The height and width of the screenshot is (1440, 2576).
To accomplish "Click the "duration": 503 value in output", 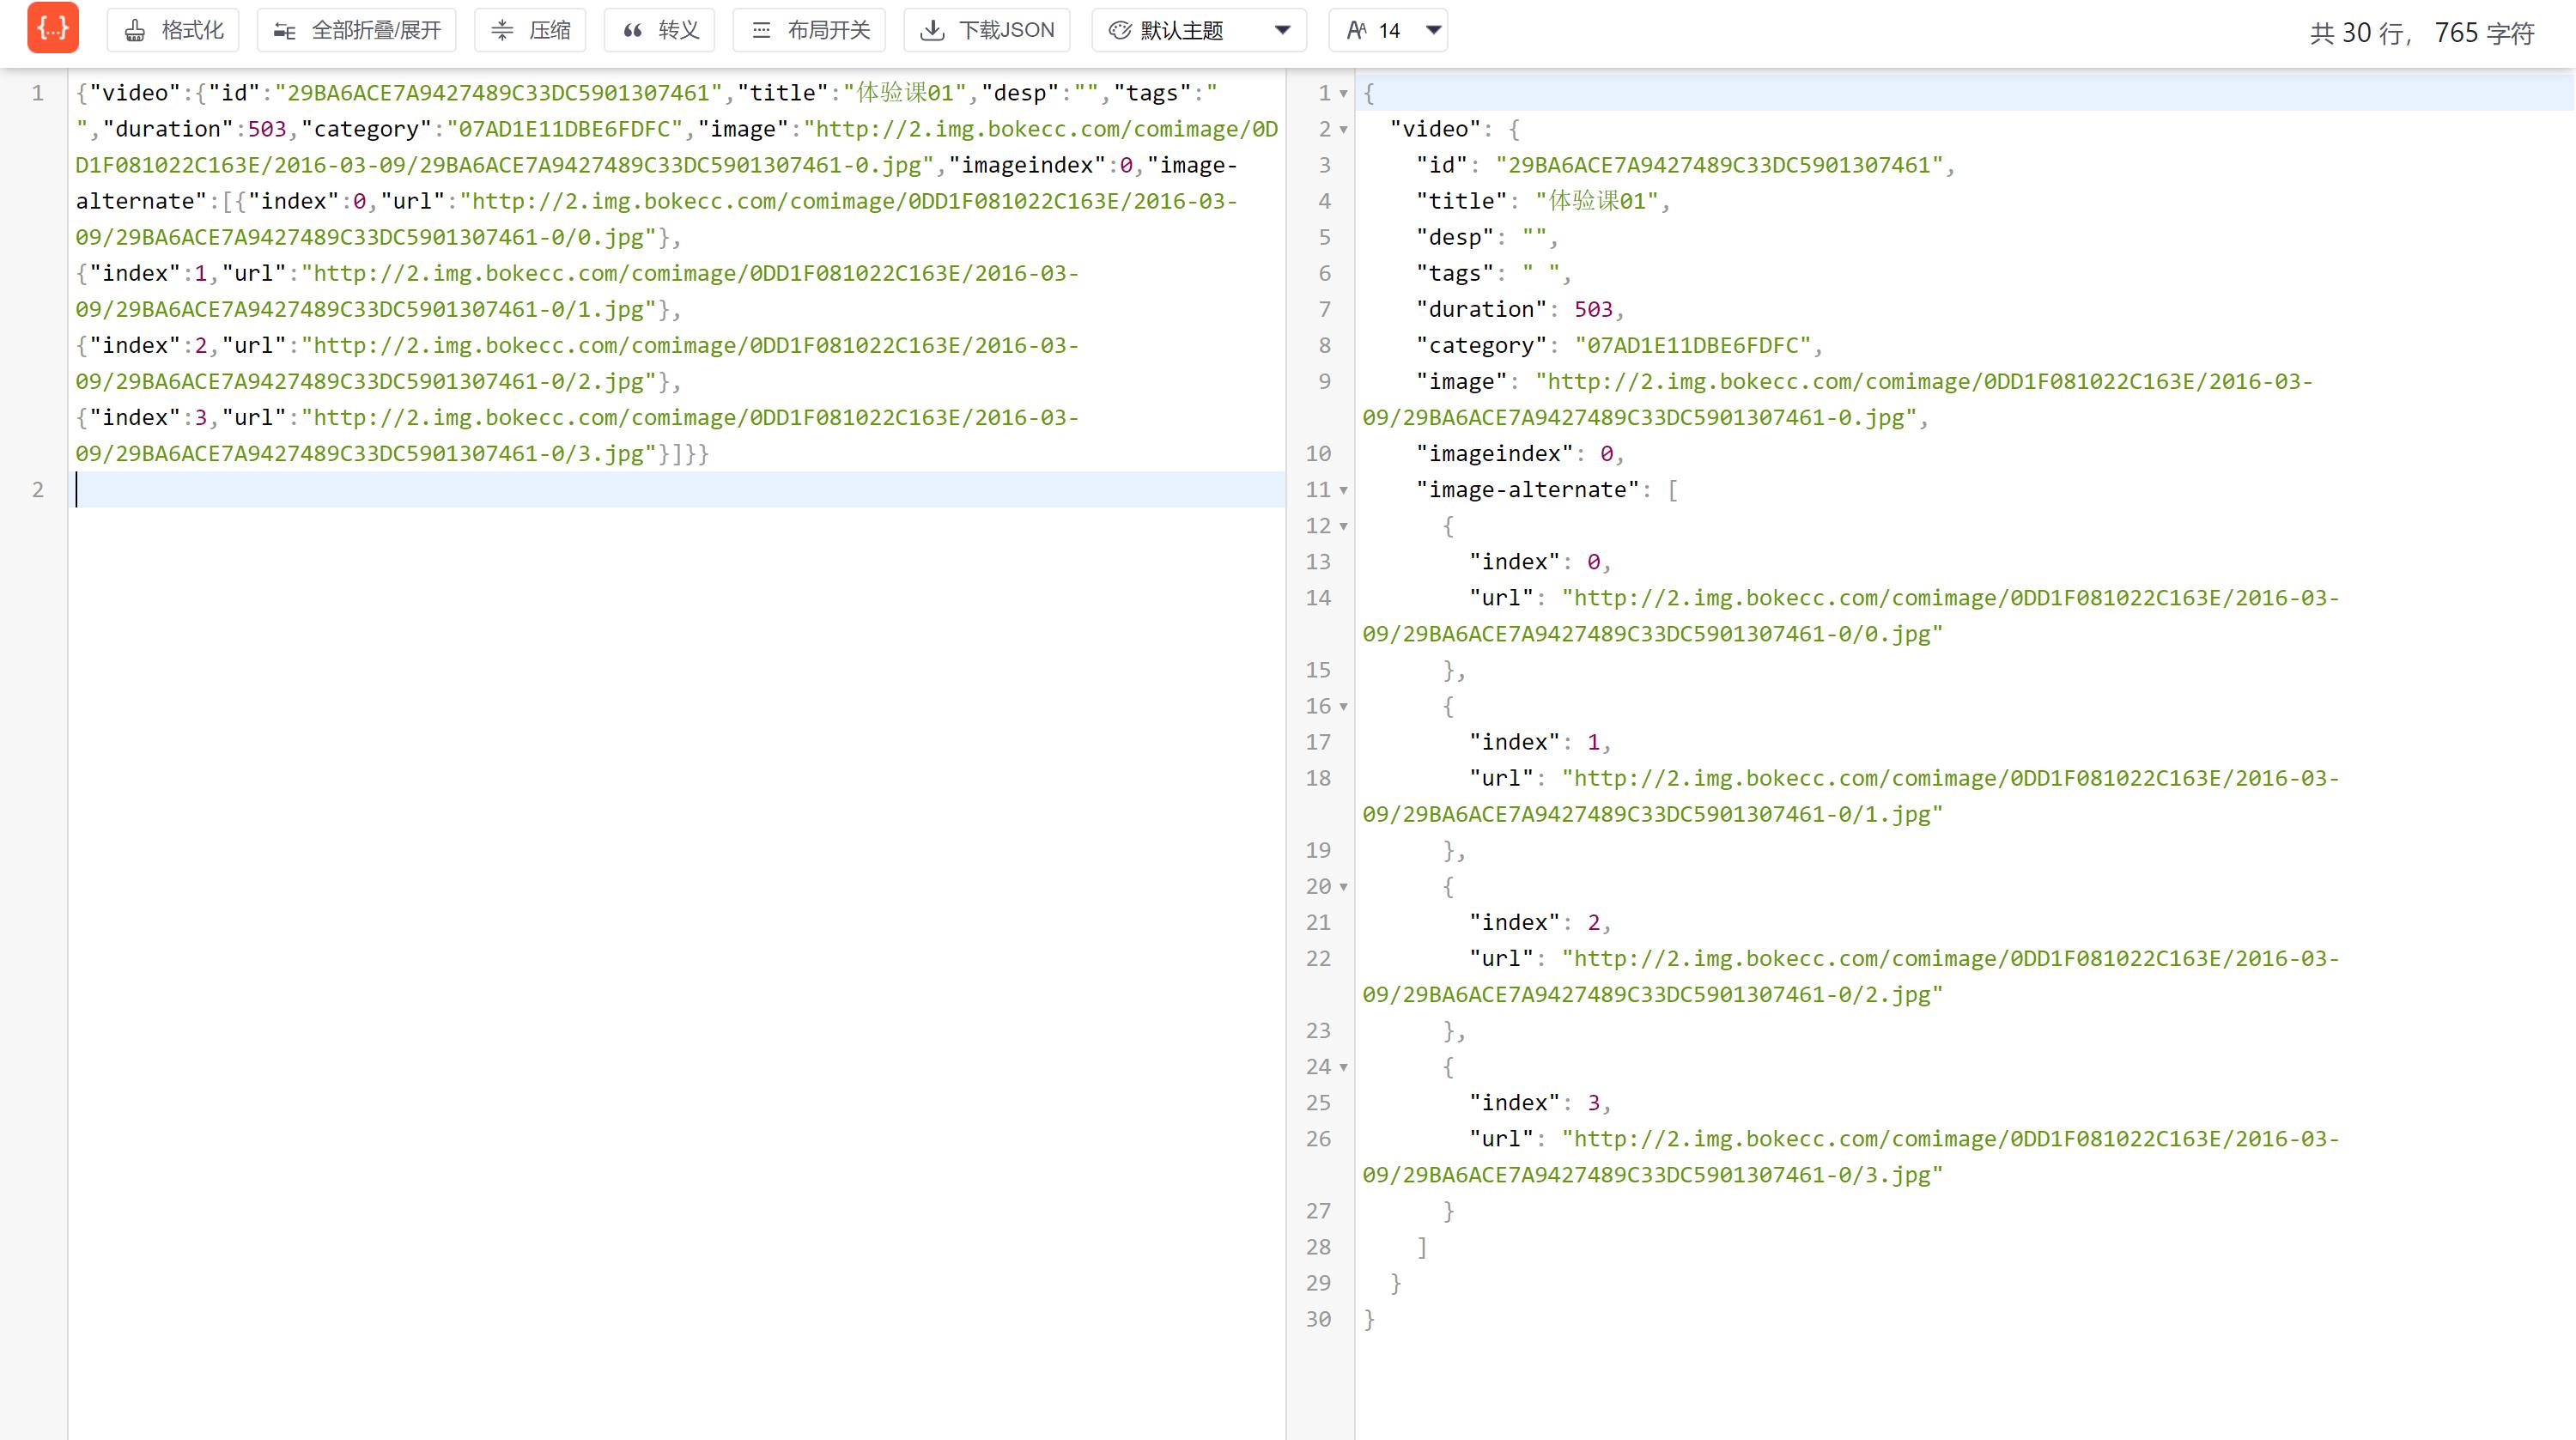I will coord(1593,309).
